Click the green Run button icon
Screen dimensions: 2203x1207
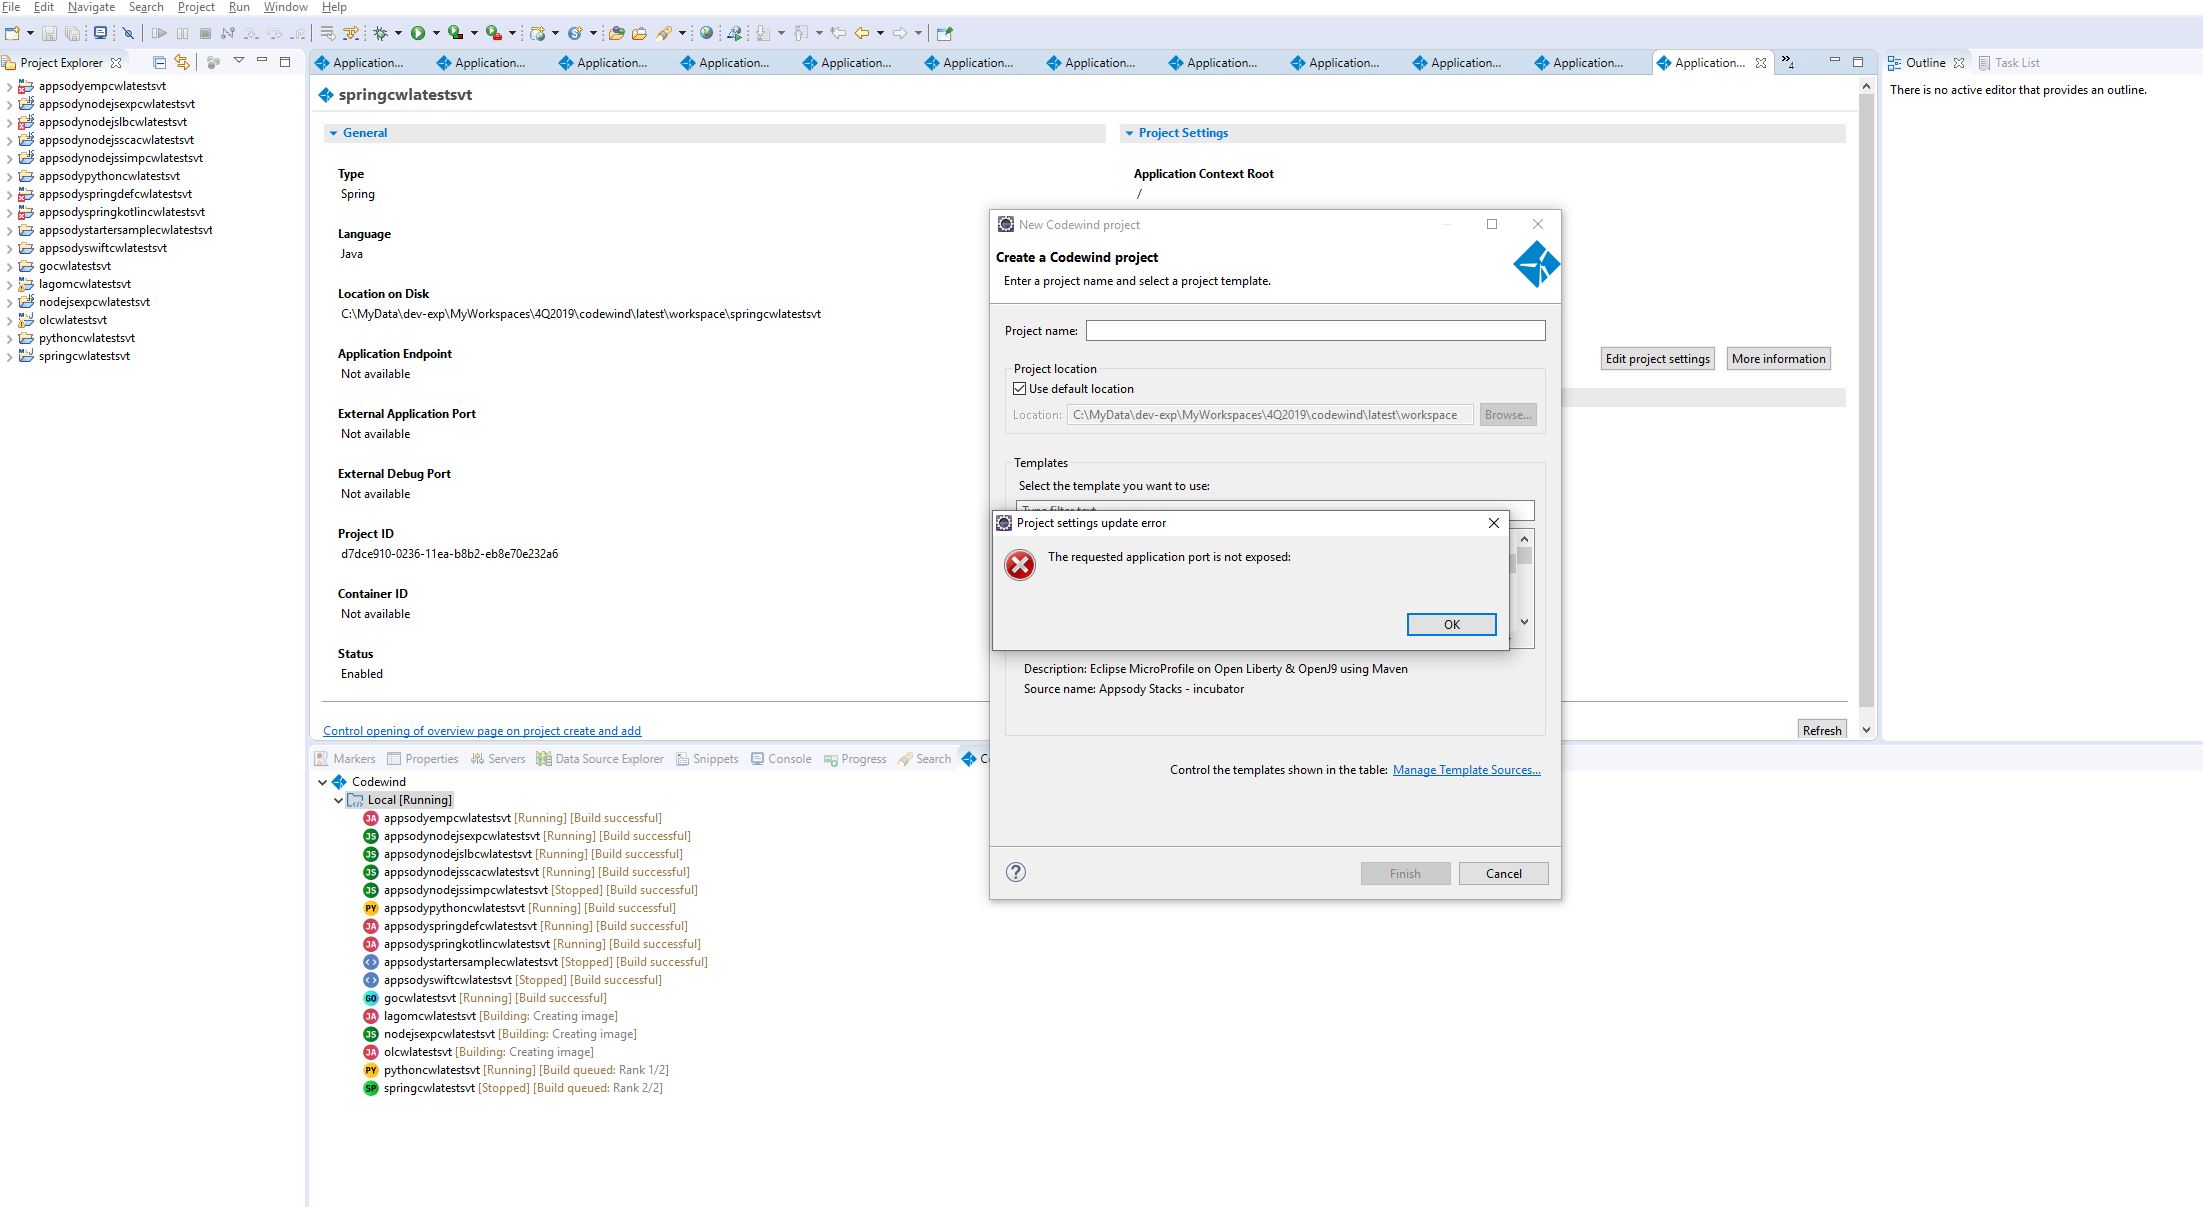(x=418, y=33)
